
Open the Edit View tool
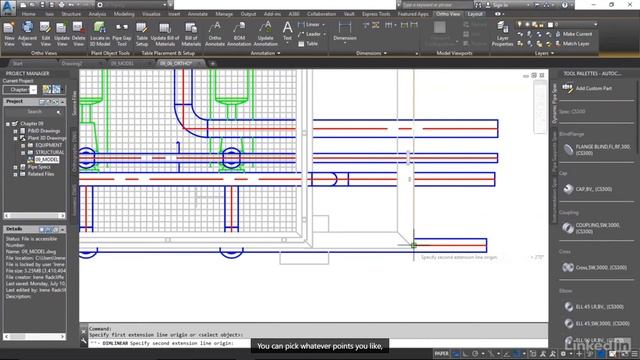tap(45, 33)
